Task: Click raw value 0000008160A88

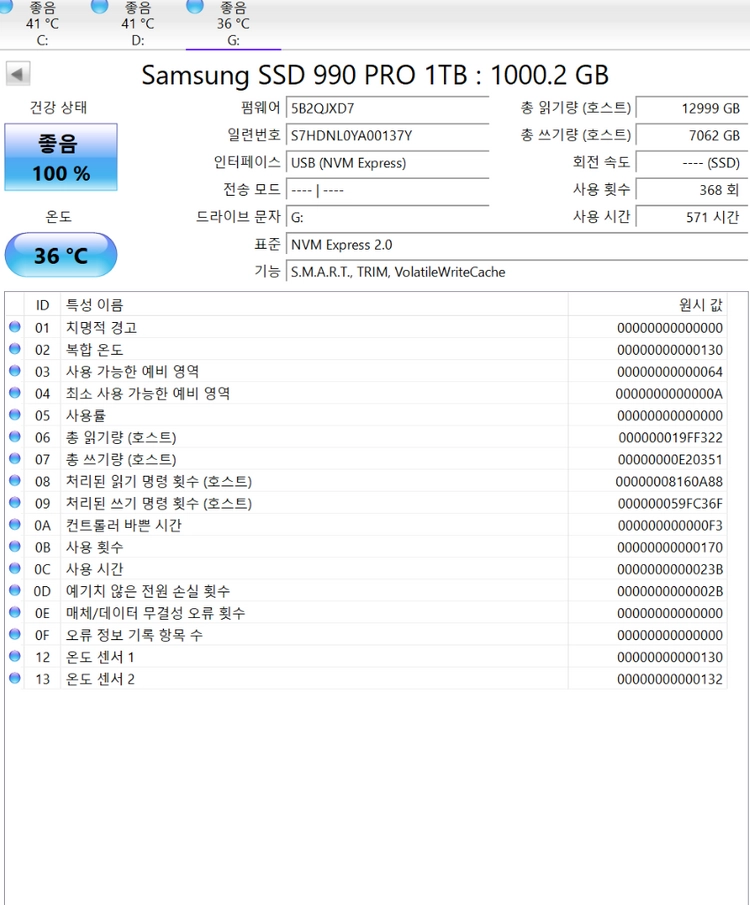Action: click(669, 481)
